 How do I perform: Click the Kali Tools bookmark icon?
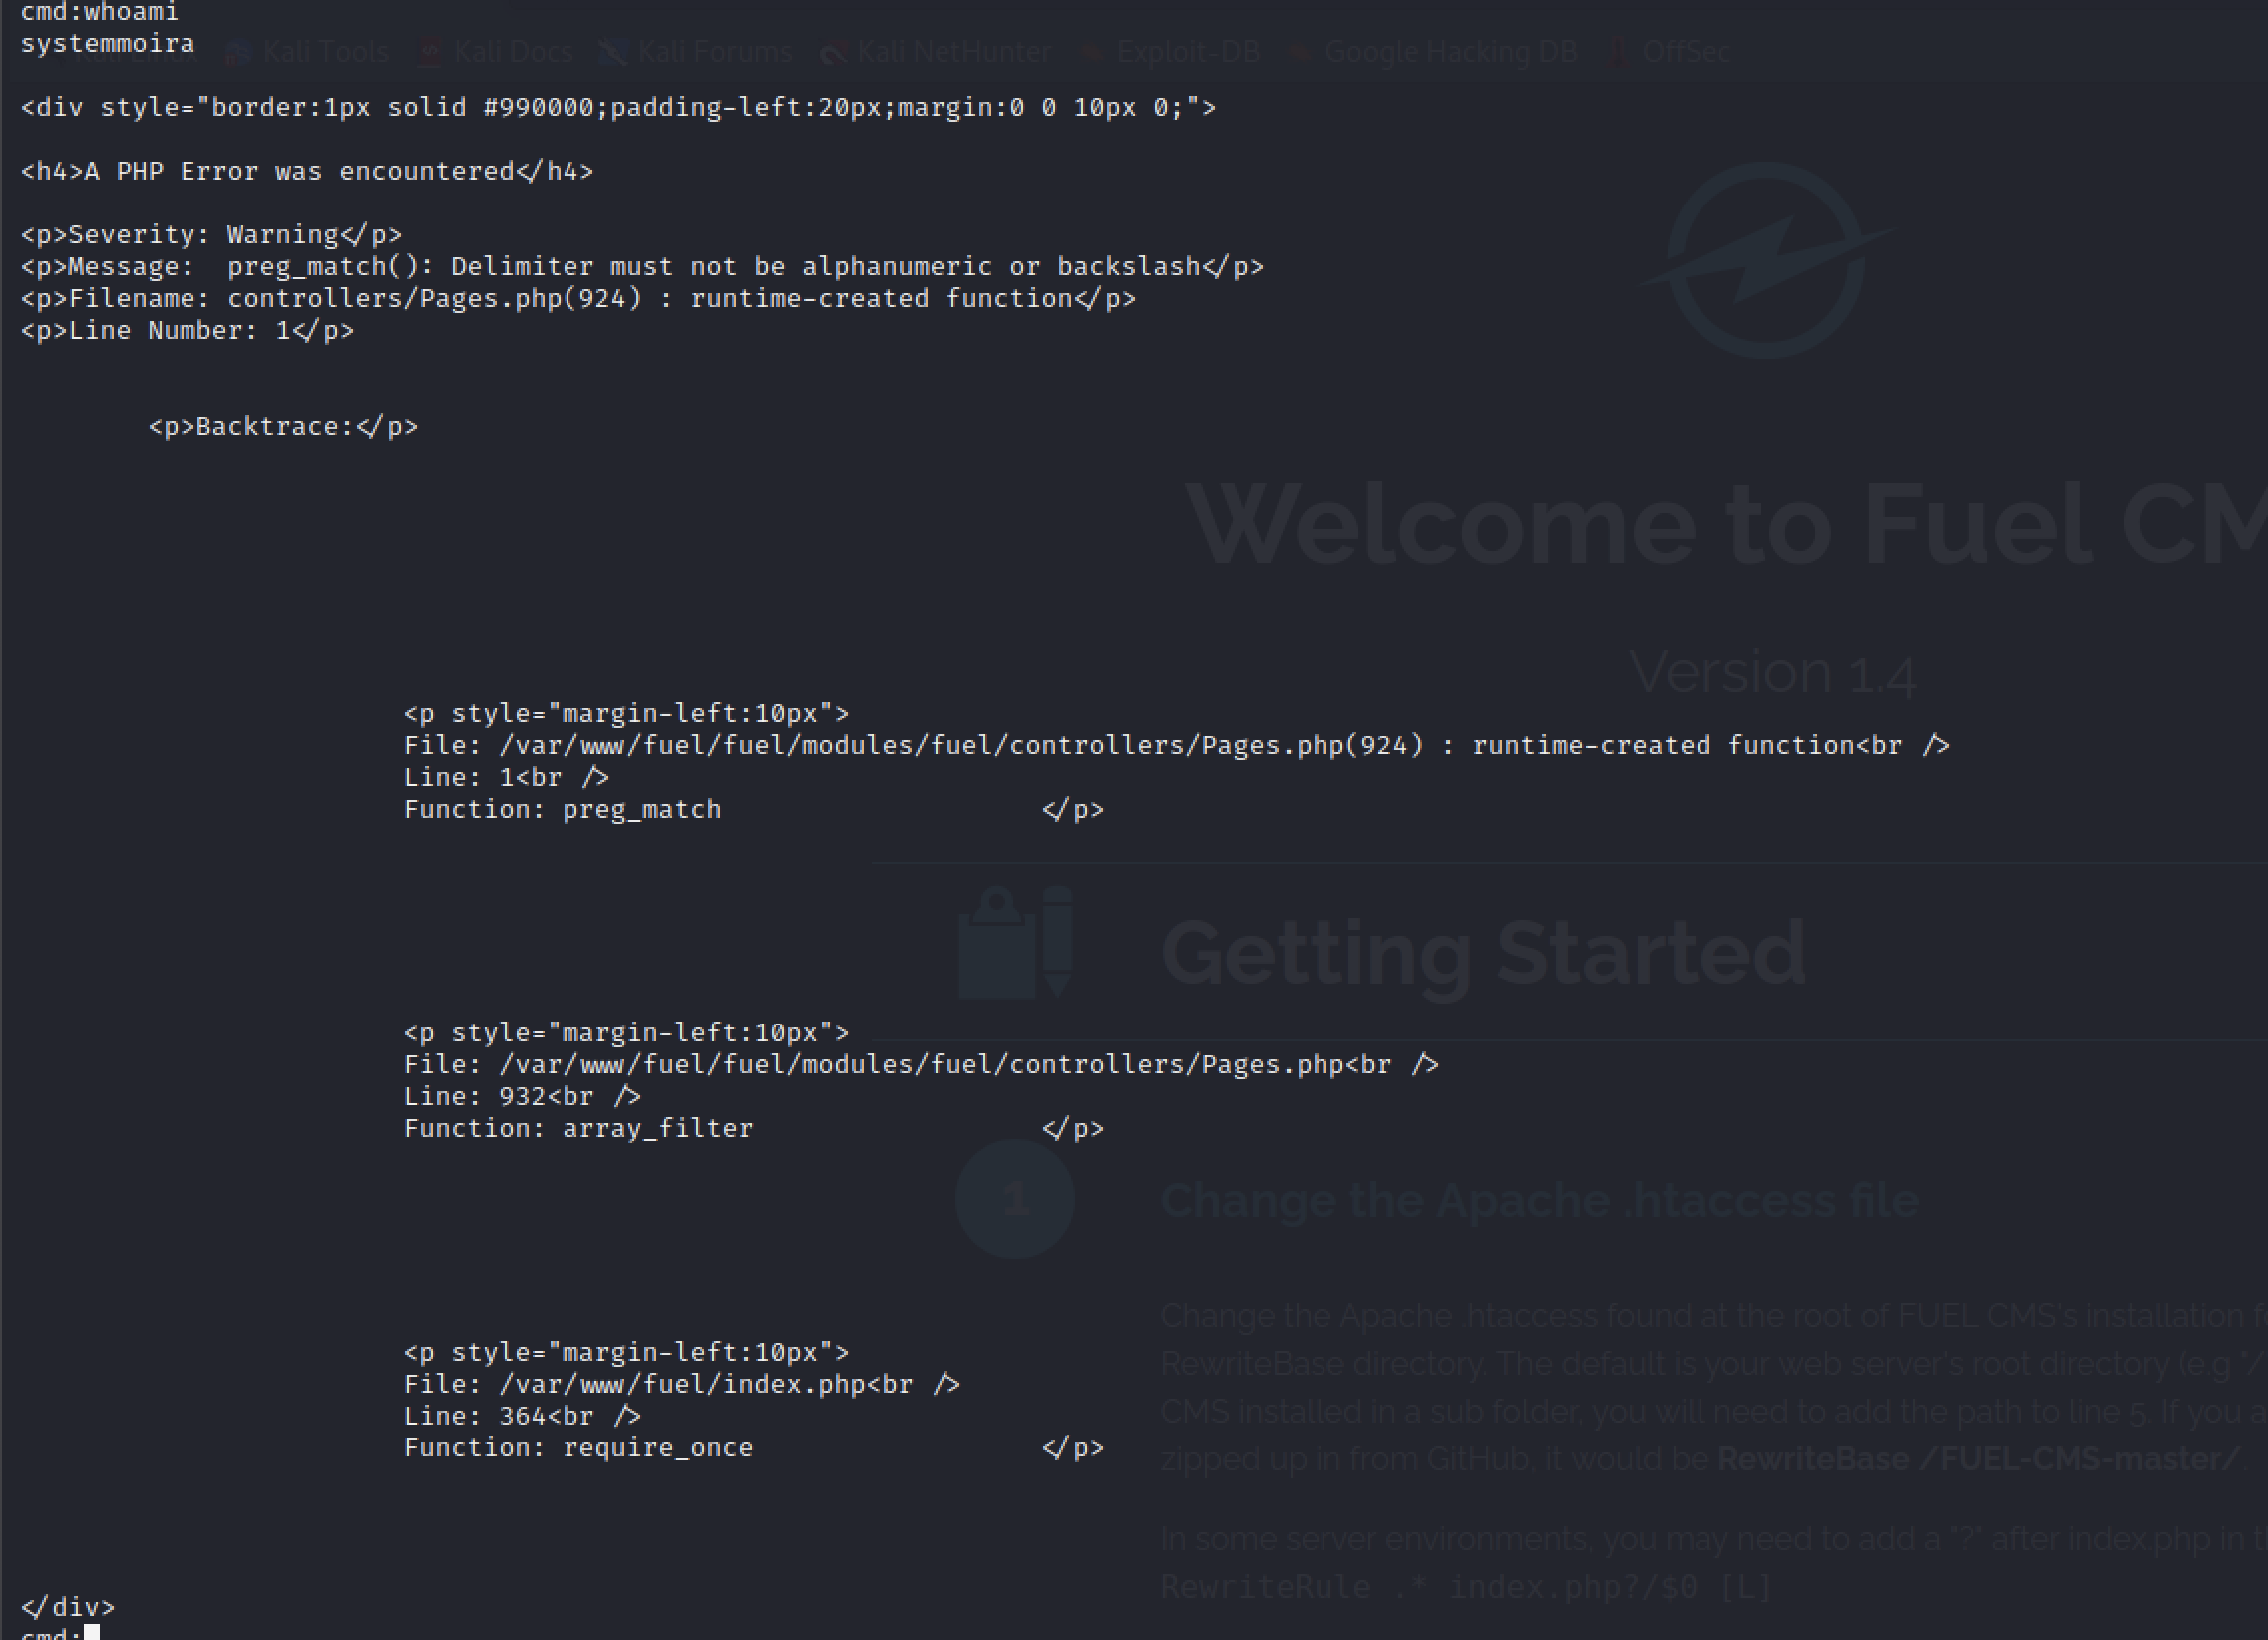(x=237, y=52)
